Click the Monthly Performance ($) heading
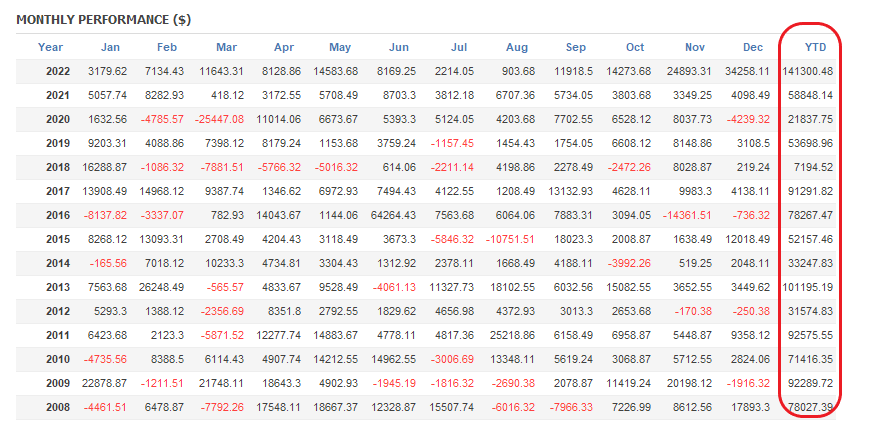Viewport: 881px width, 422px height. (x=104, y=19)
